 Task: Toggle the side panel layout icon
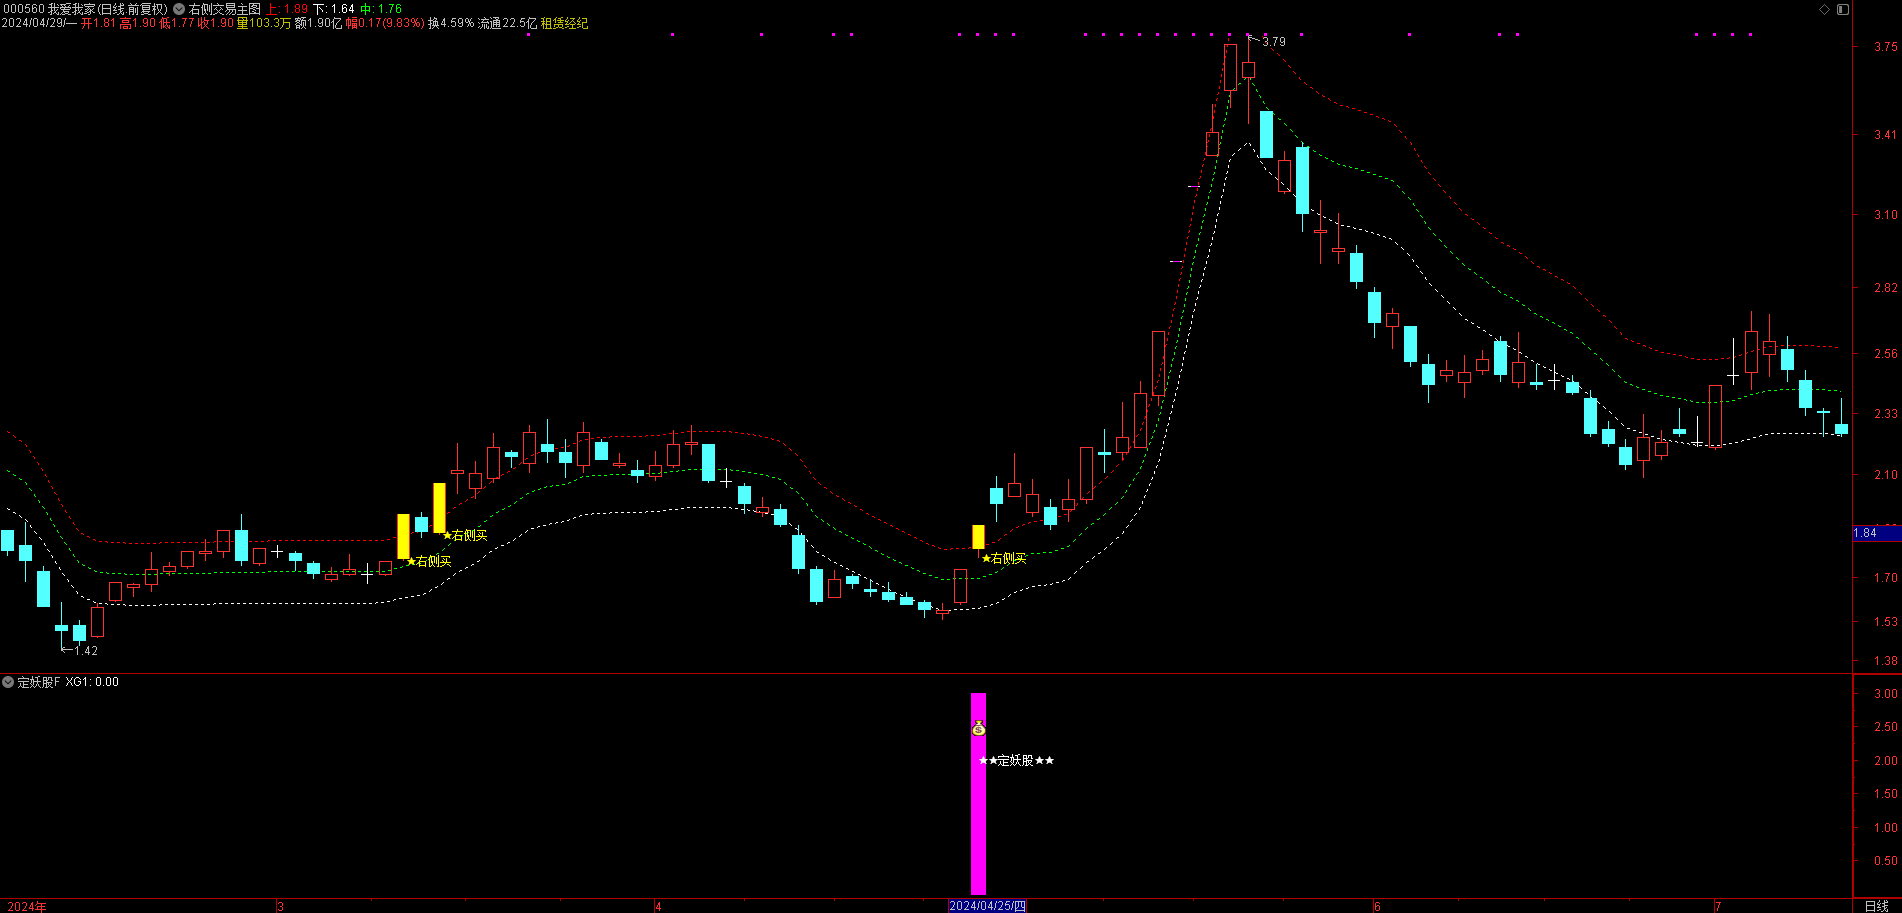pos(1843,9)
